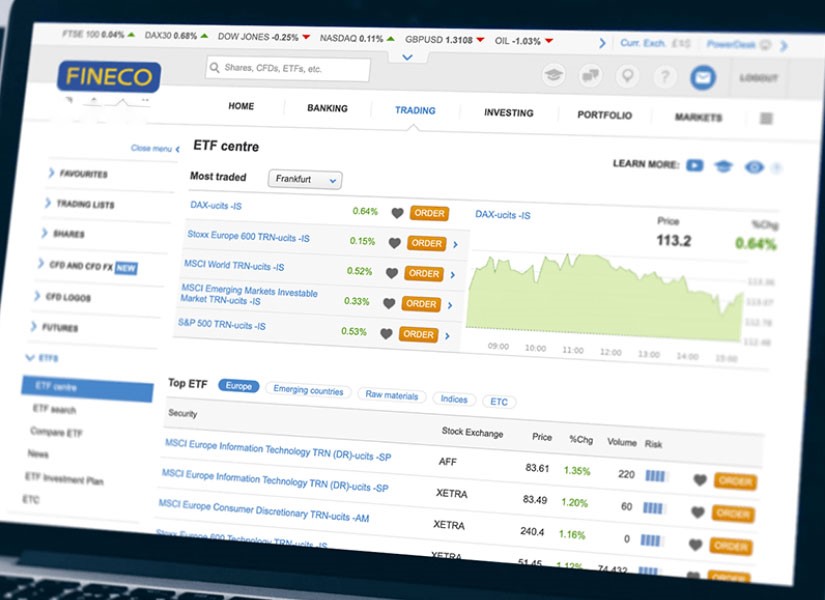Viewport: 825px width, 600px height.
Task: Expand ticker bar with the down chevron
Action: click(407, 57)
